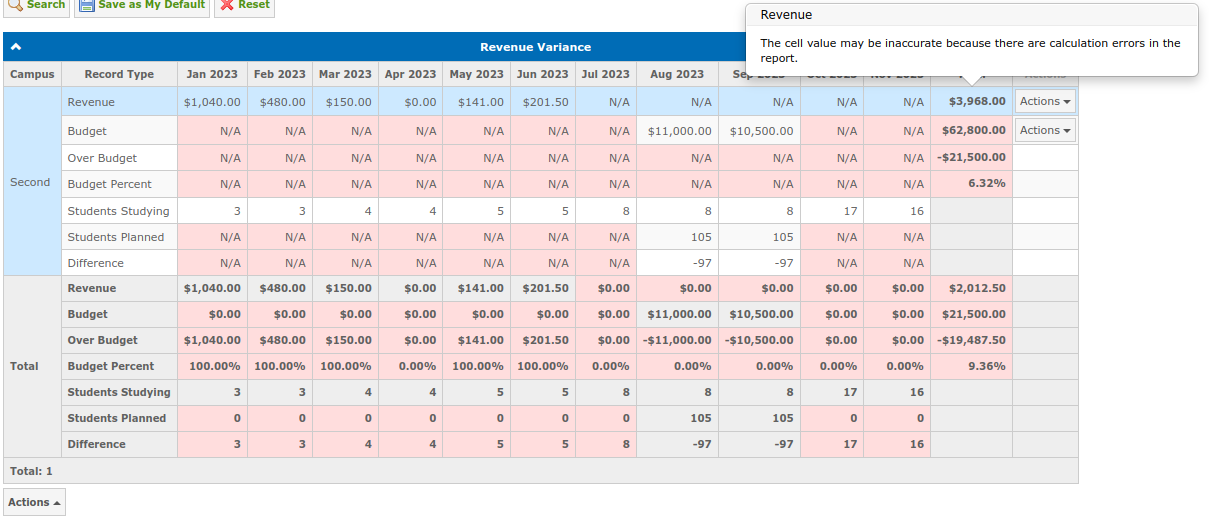This screenshot has width=1209, height=523.
Task: Click the Campus column header
Action: pos(32,74)
